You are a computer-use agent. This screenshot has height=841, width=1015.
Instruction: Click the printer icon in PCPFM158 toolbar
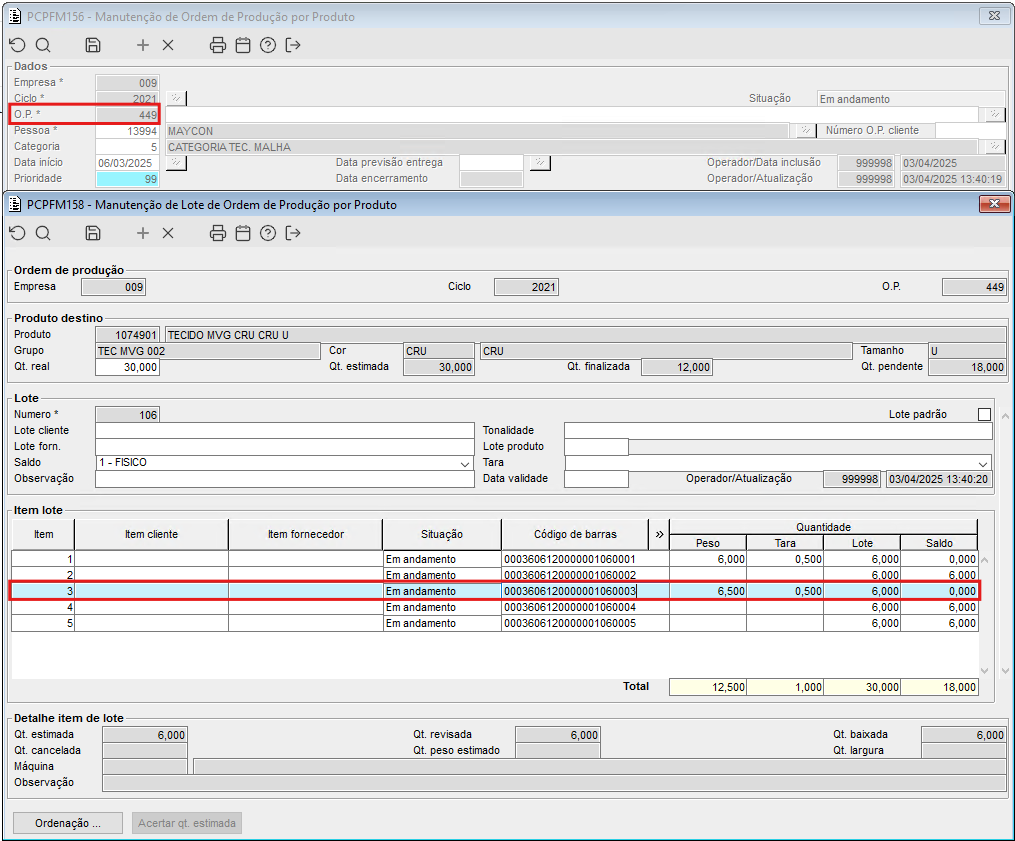pos(218,233)
